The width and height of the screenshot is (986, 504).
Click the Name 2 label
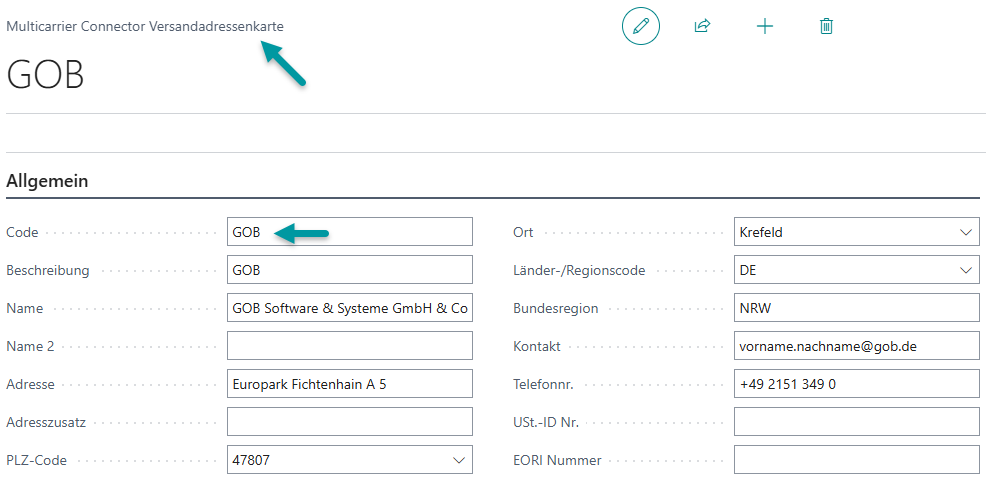click(x=30, y=347)
